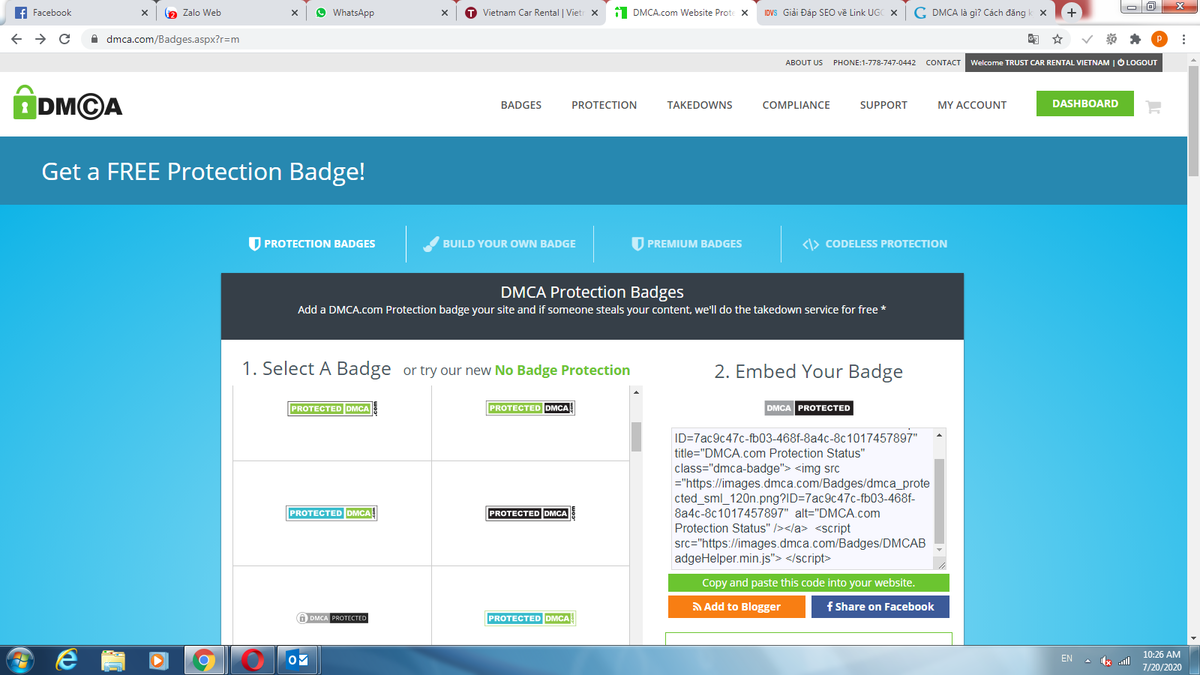Screen dimensions: 1200x675
Task: Go back with browser back arrow
Action: tap(16, 39)
